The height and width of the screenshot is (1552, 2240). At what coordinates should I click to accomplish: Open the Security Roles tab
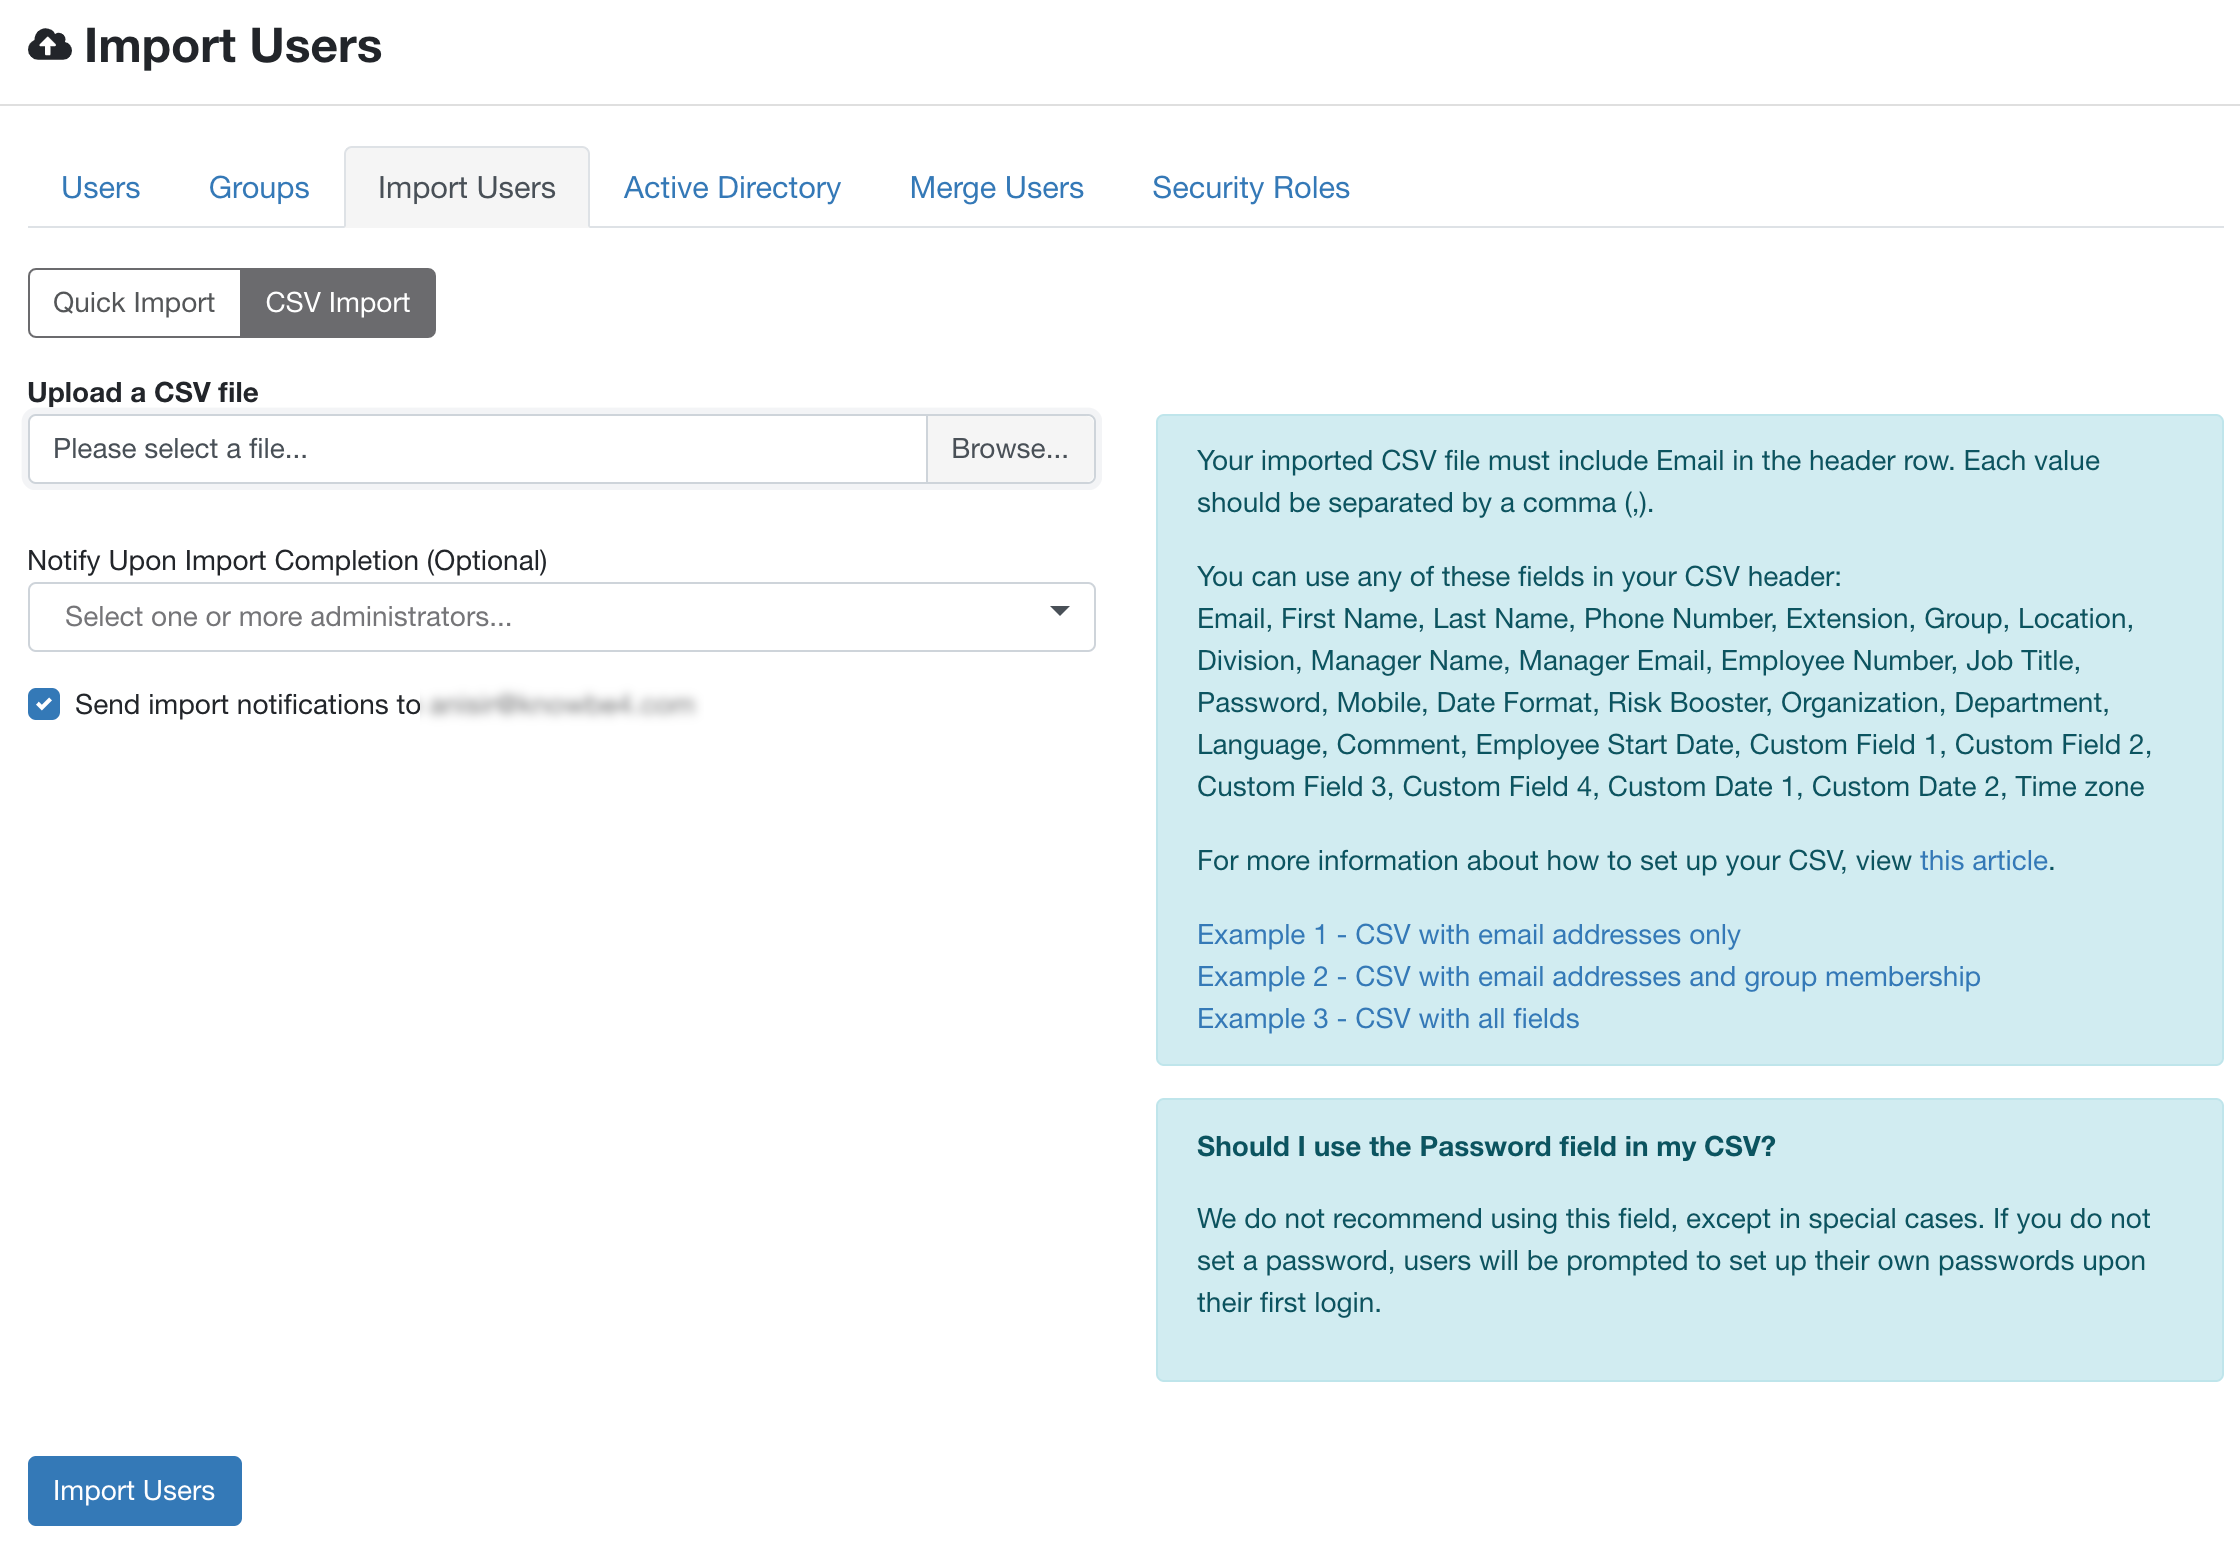click(1250, 188)
